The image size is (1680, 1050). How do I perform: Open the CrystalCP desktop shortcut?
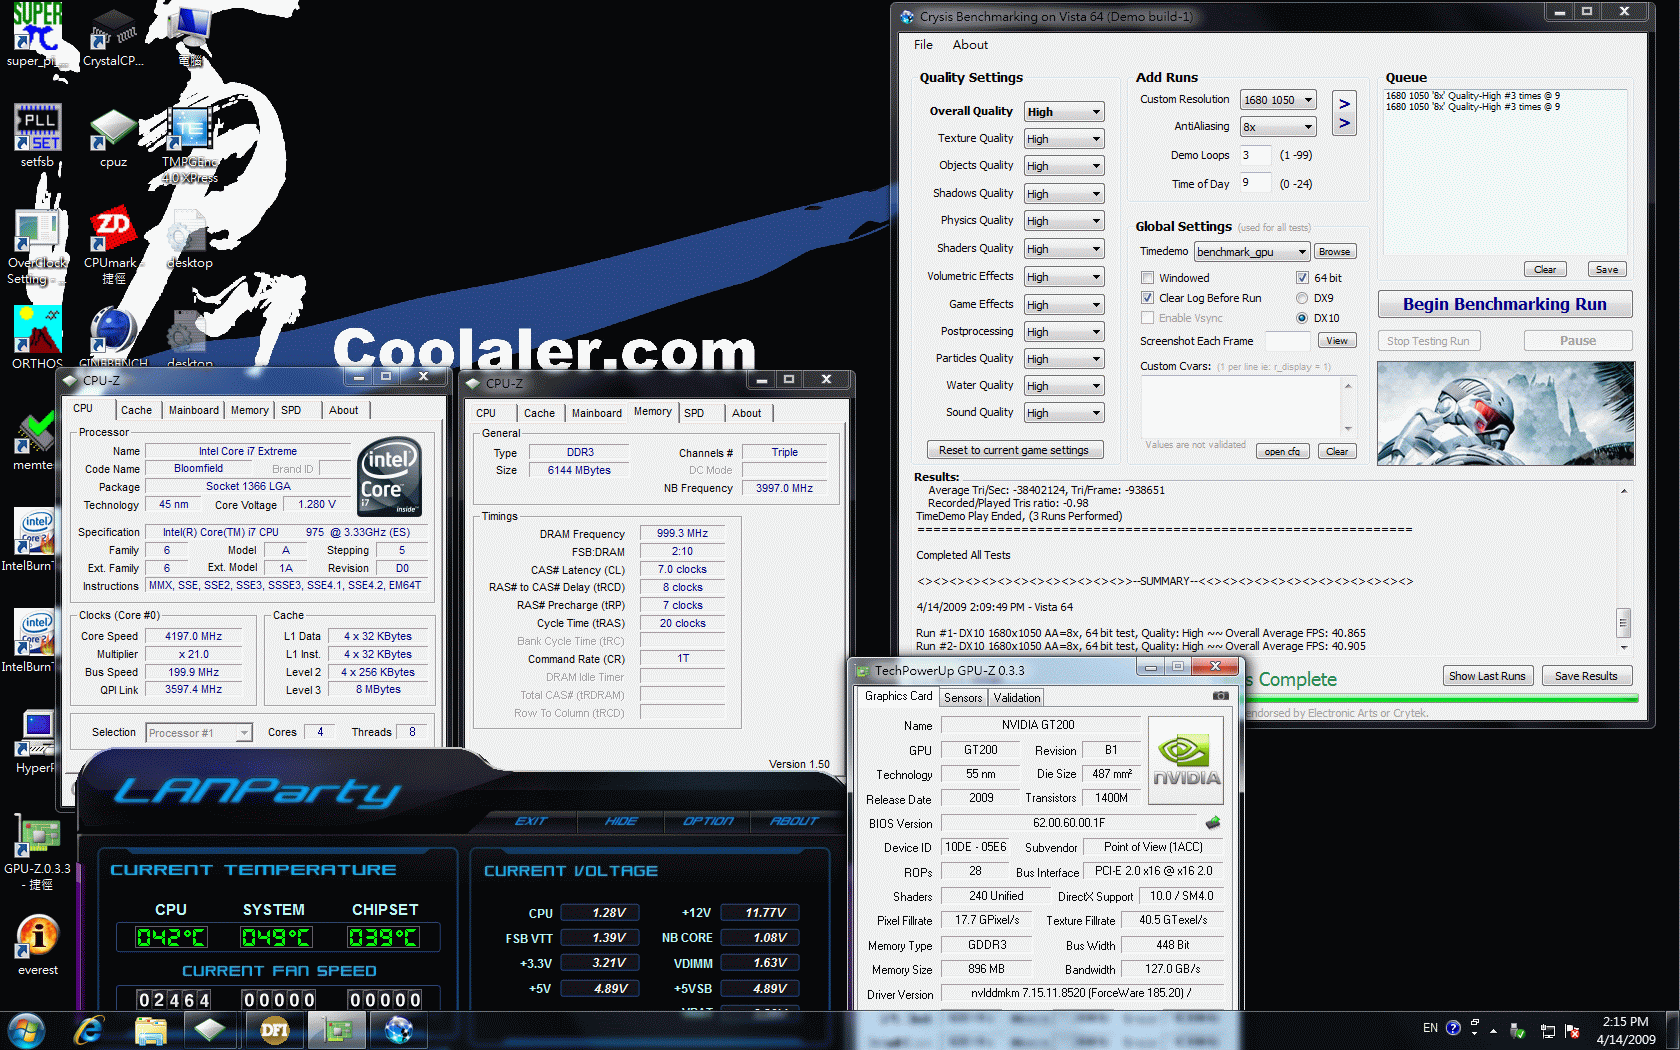click(113, 35)
